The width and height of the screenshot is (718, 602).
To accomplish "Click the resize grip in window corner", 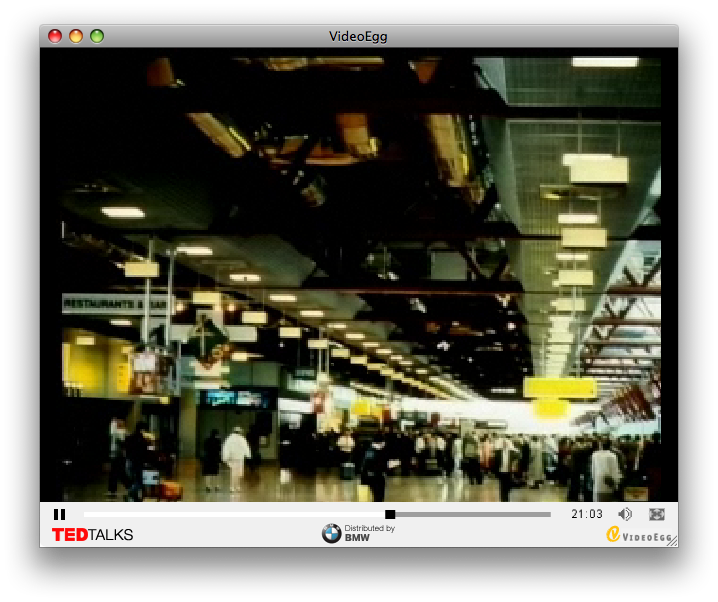I will click(672, 541).
